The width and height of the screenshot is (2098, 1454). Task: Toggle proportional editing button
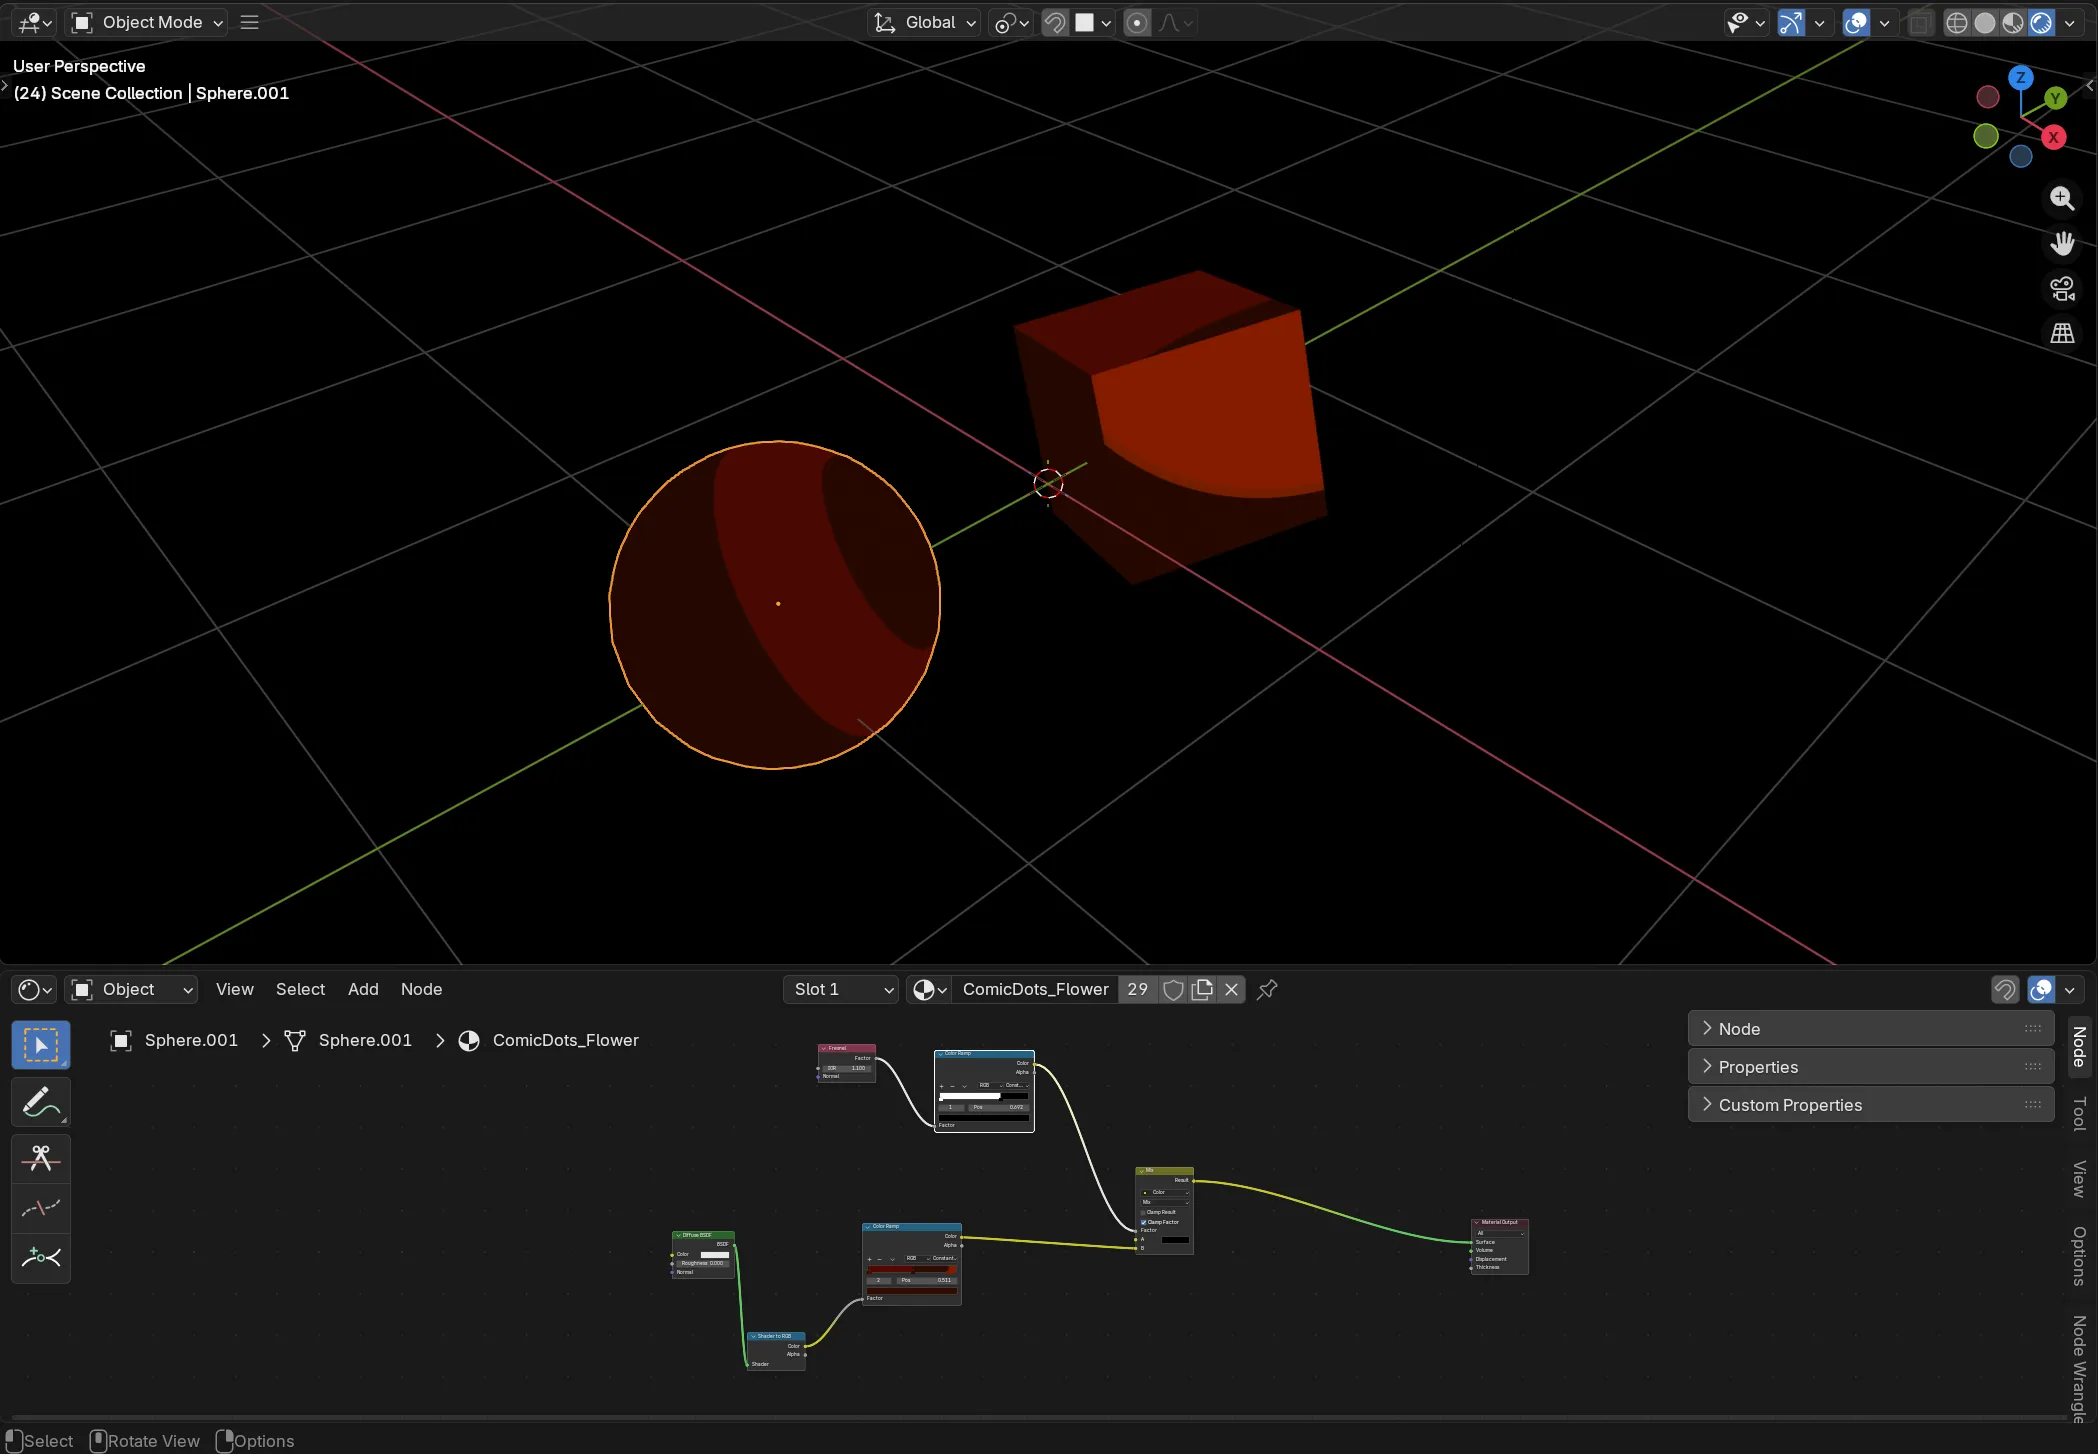(x=1137, y=22)
